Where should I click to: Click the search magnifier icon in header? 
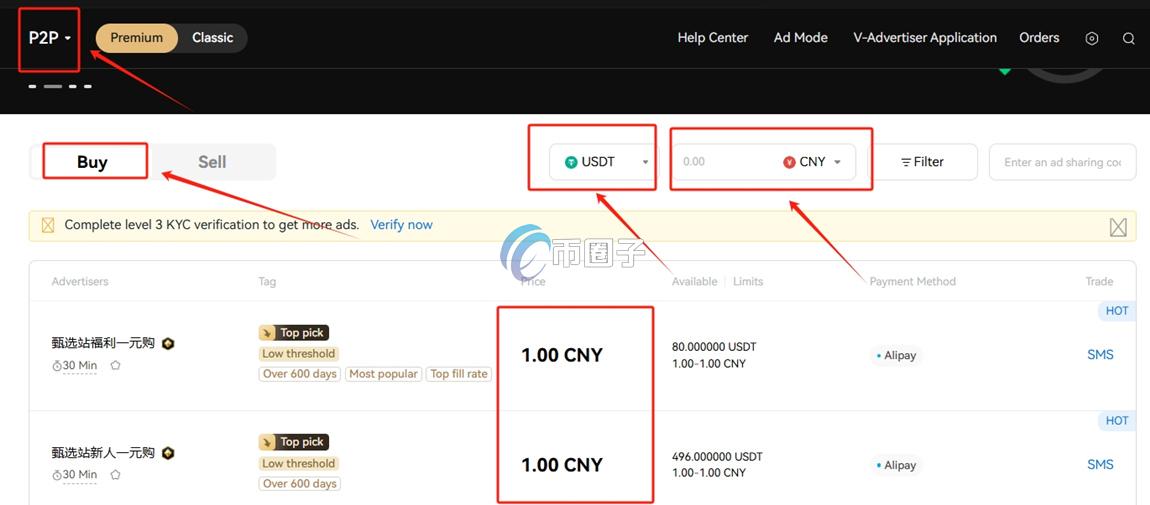click(x=1128, y=39)
